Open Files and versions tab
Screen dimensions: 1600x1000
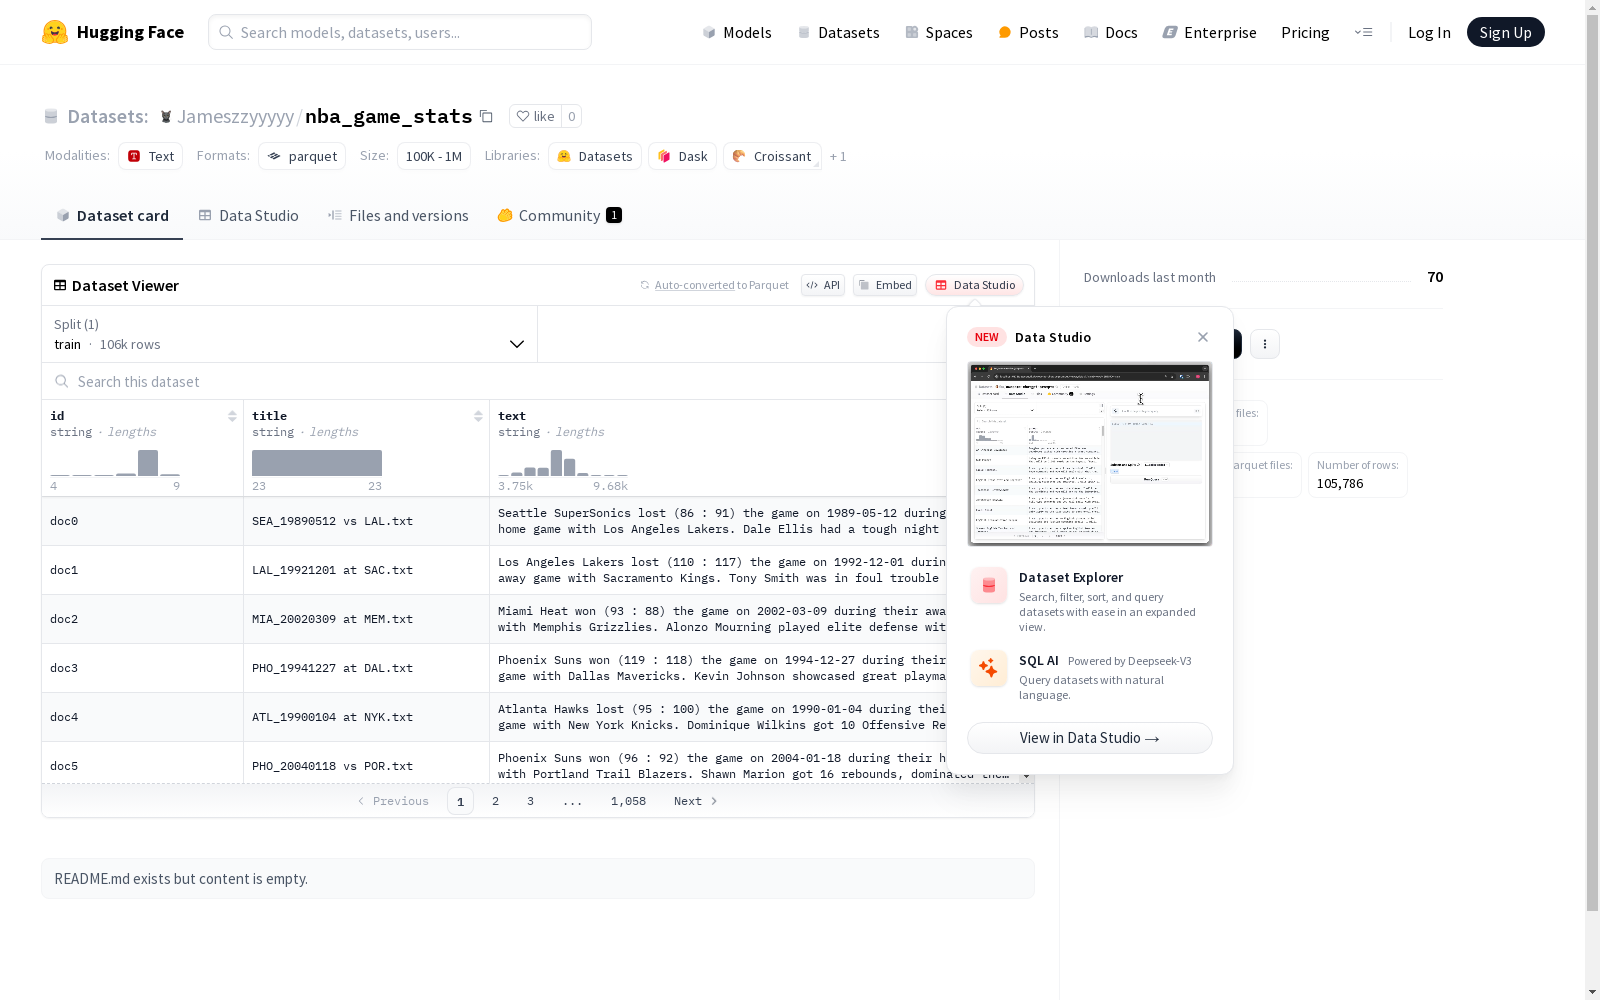click(398, 216)
